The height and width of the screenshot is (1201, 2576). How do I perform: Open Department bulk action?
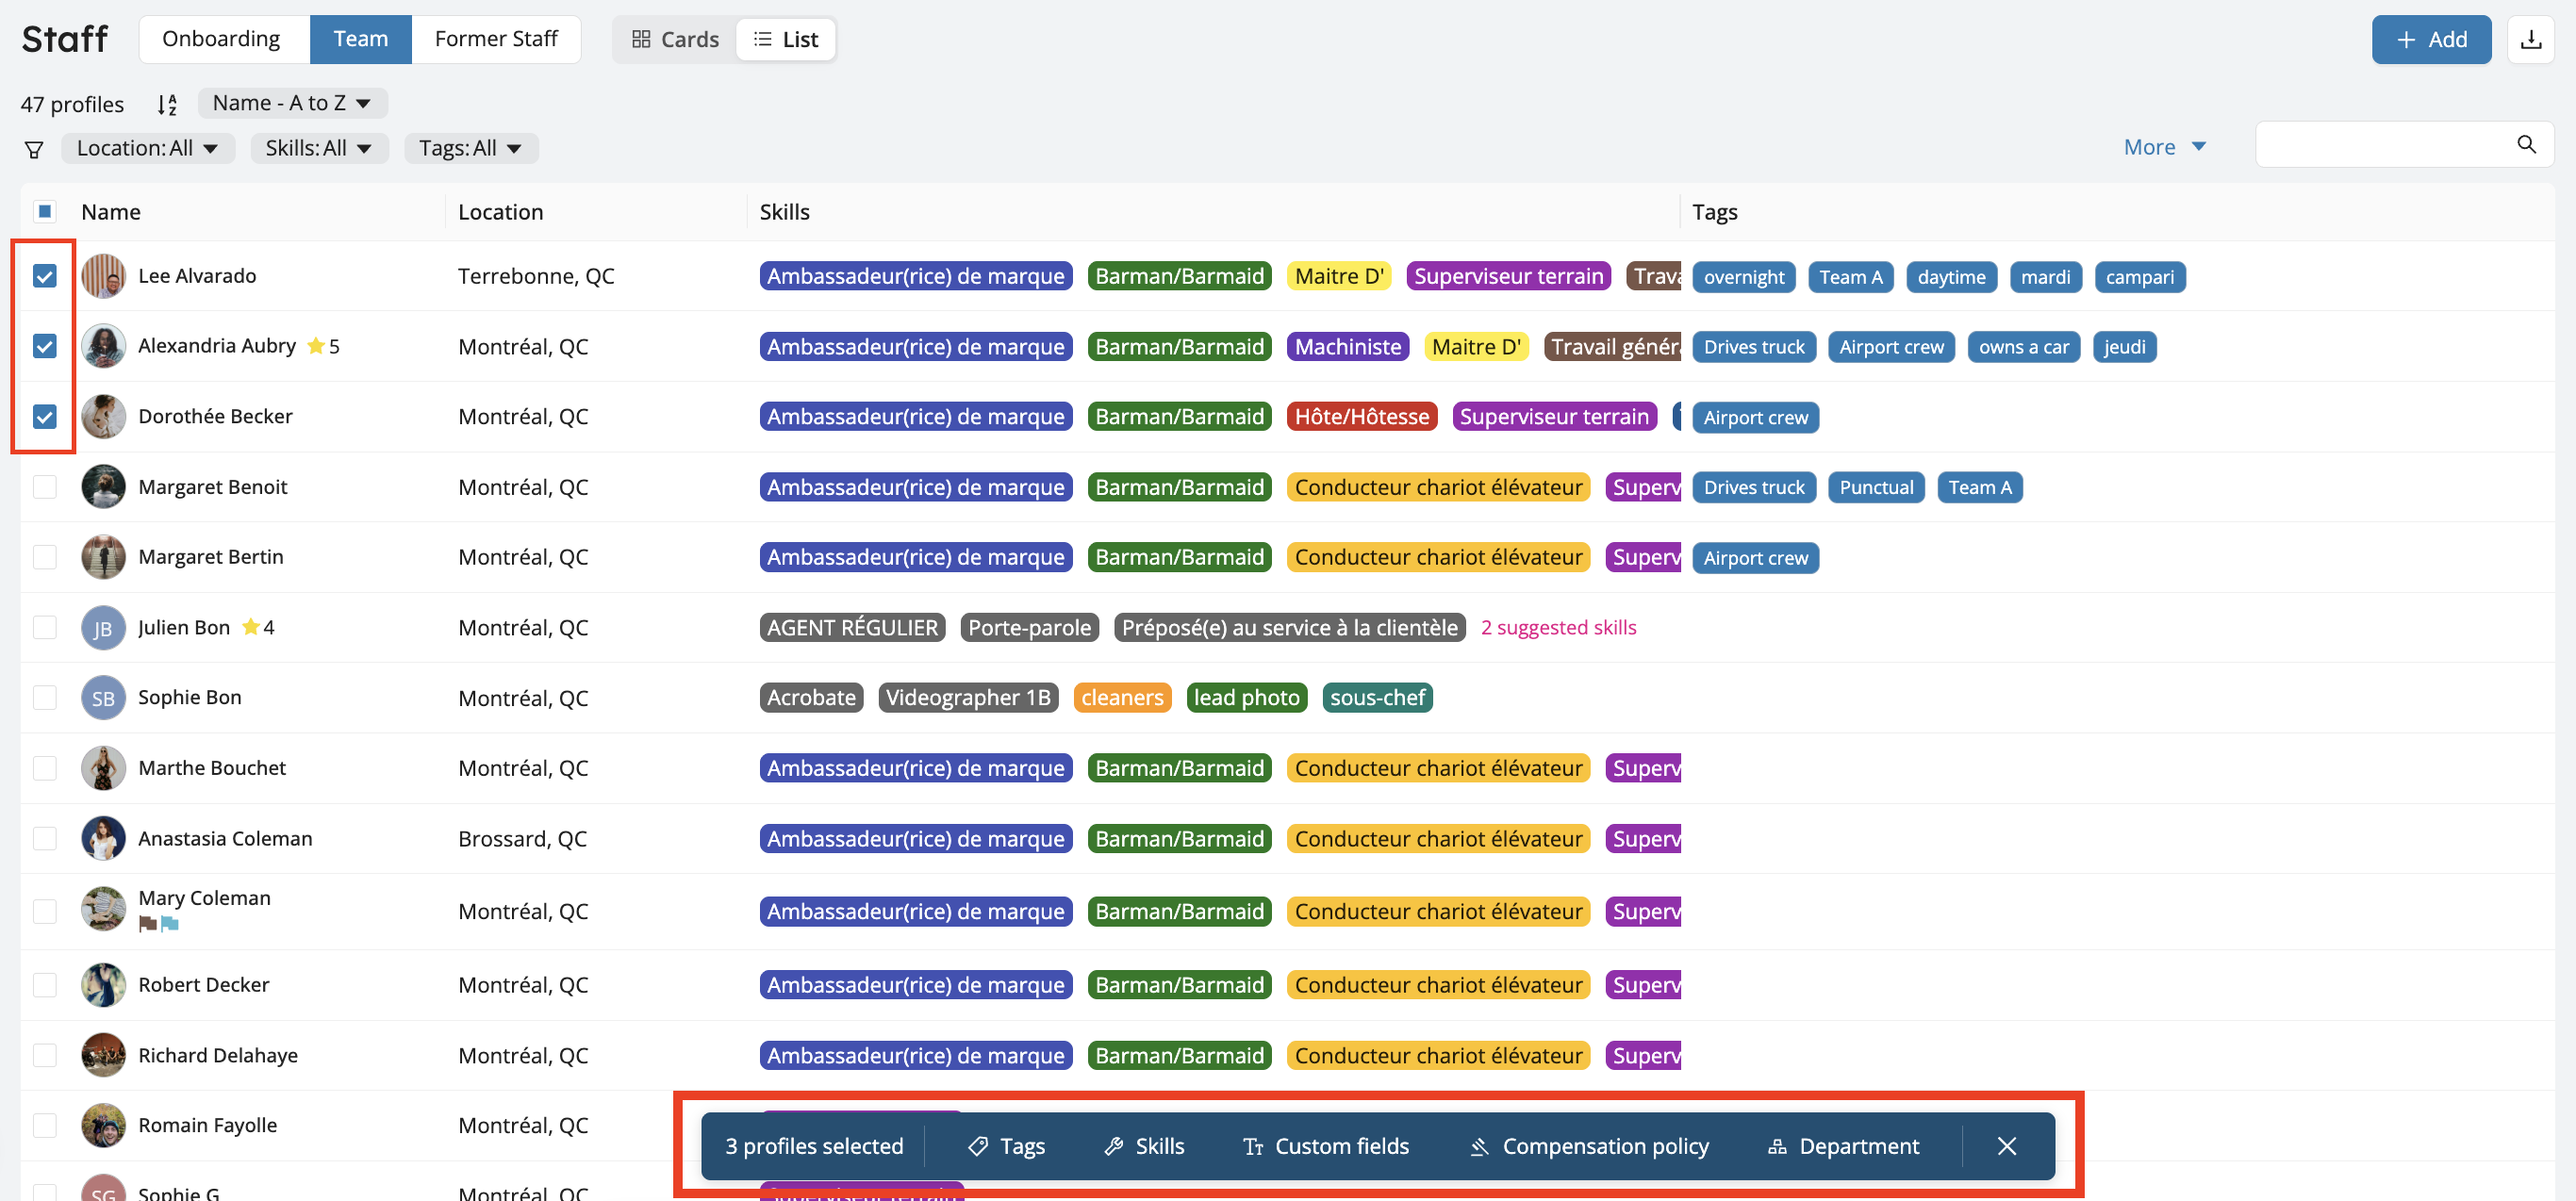1843,1146
